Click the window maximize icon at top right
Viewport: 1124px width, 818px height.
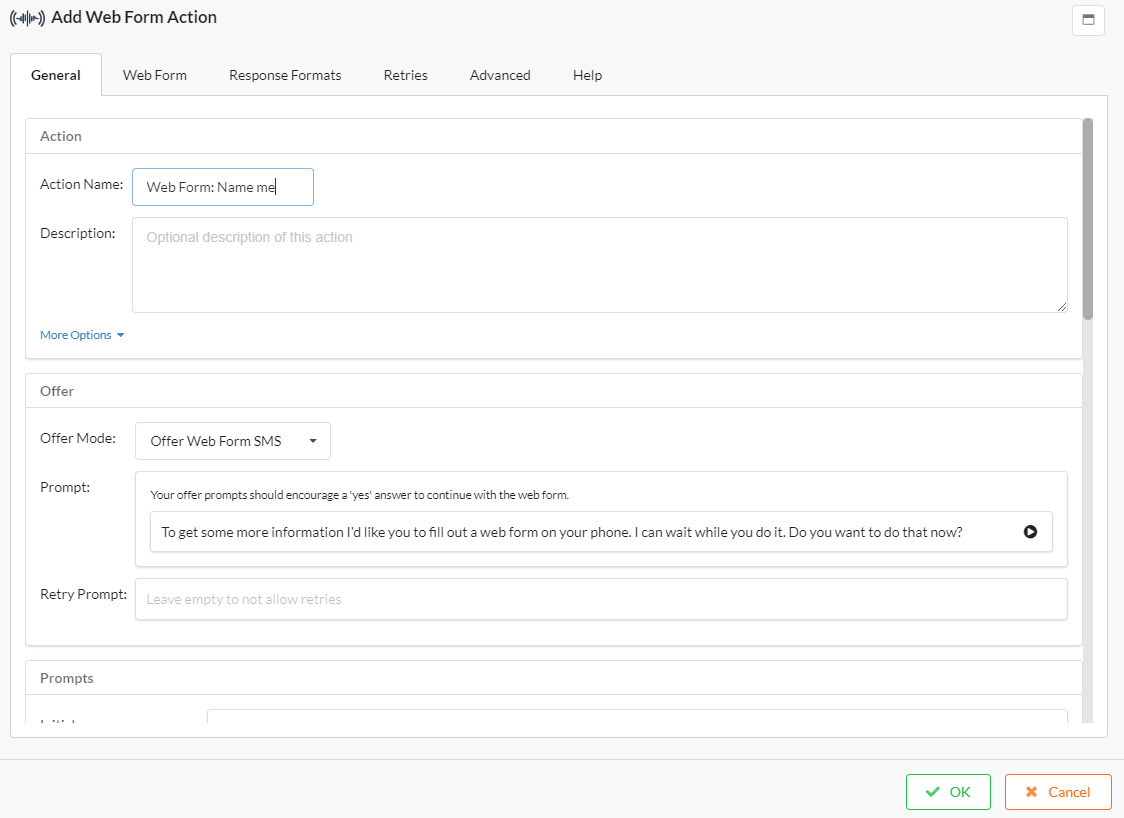pyautogui.click(x=1088, y=20)
